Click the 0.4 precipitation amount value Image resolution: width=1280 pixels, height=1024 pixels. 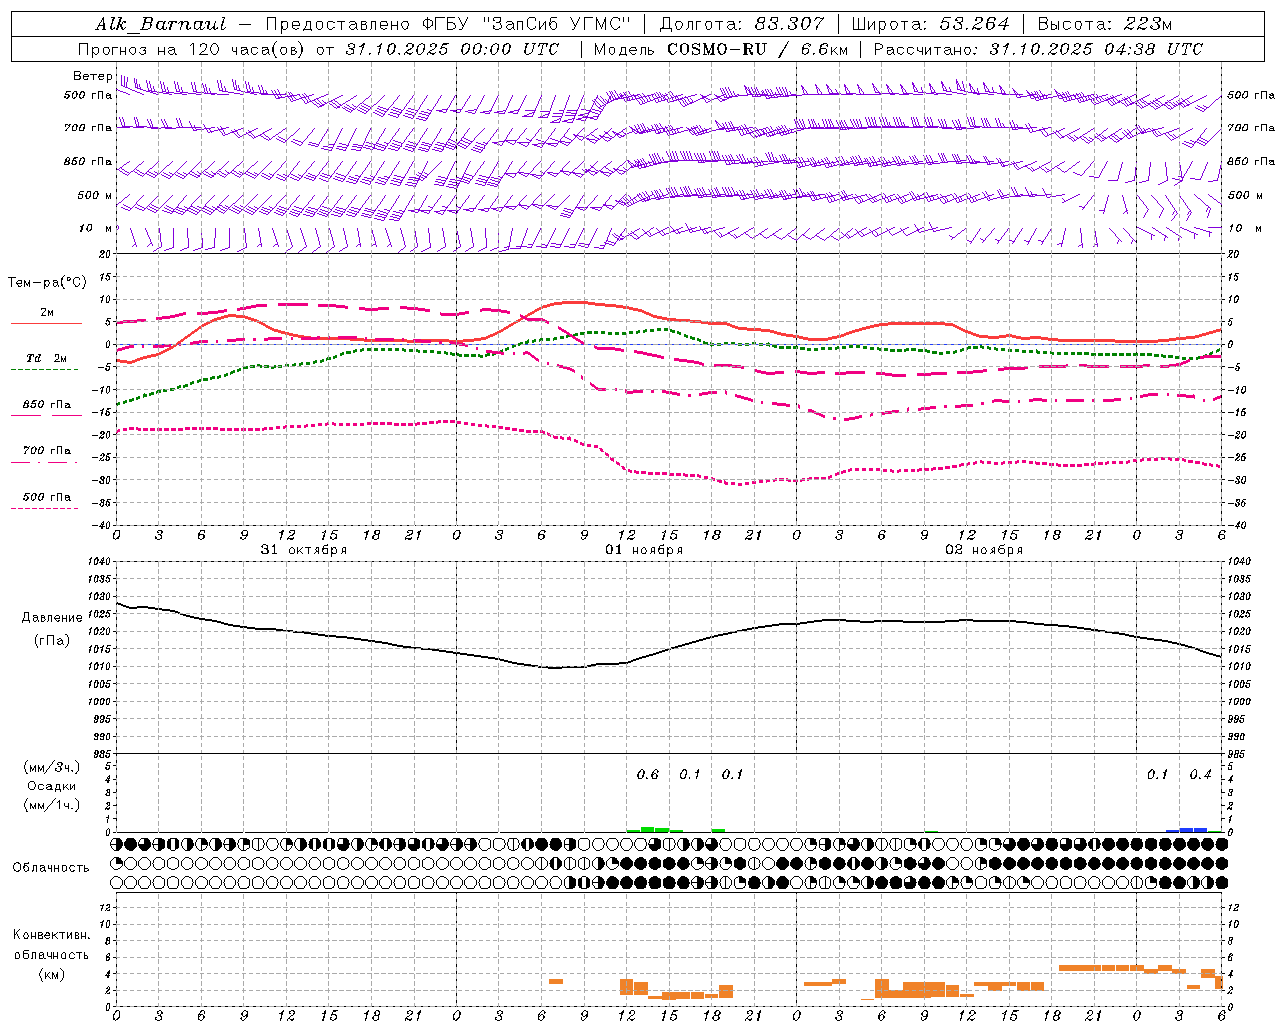pos(1200,775)
